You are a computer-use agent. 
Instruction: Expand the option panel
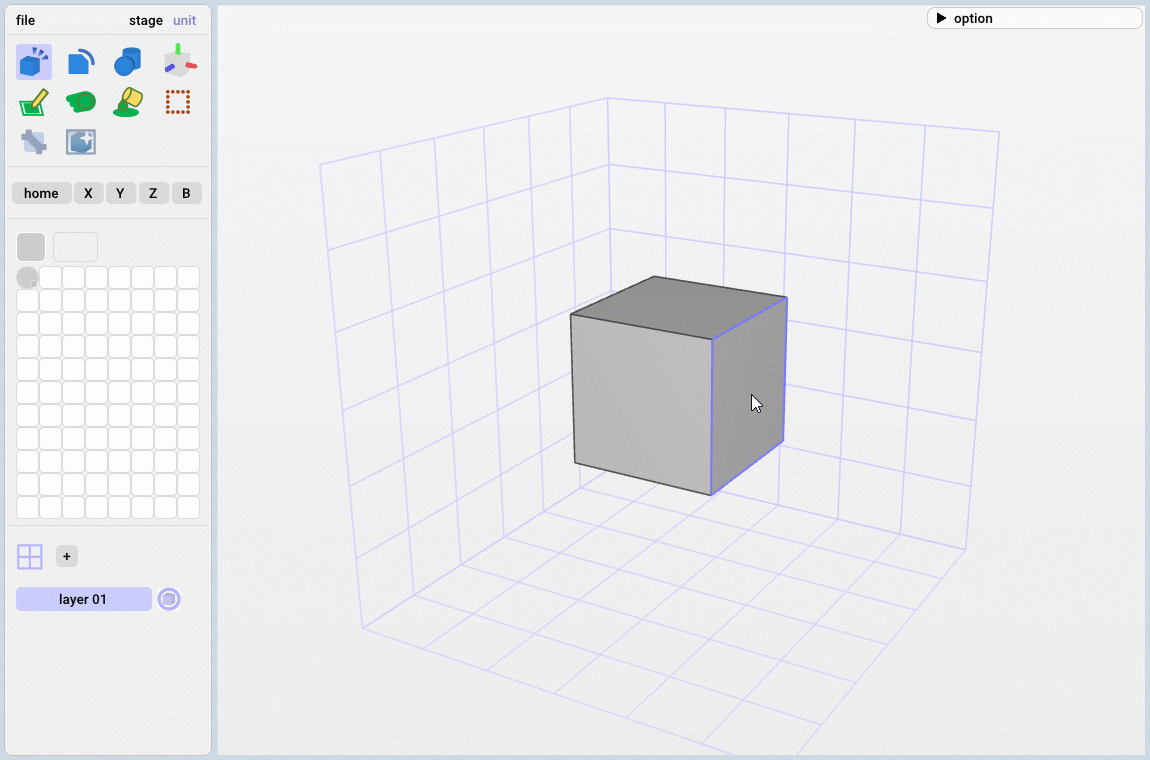point(1034,18)
